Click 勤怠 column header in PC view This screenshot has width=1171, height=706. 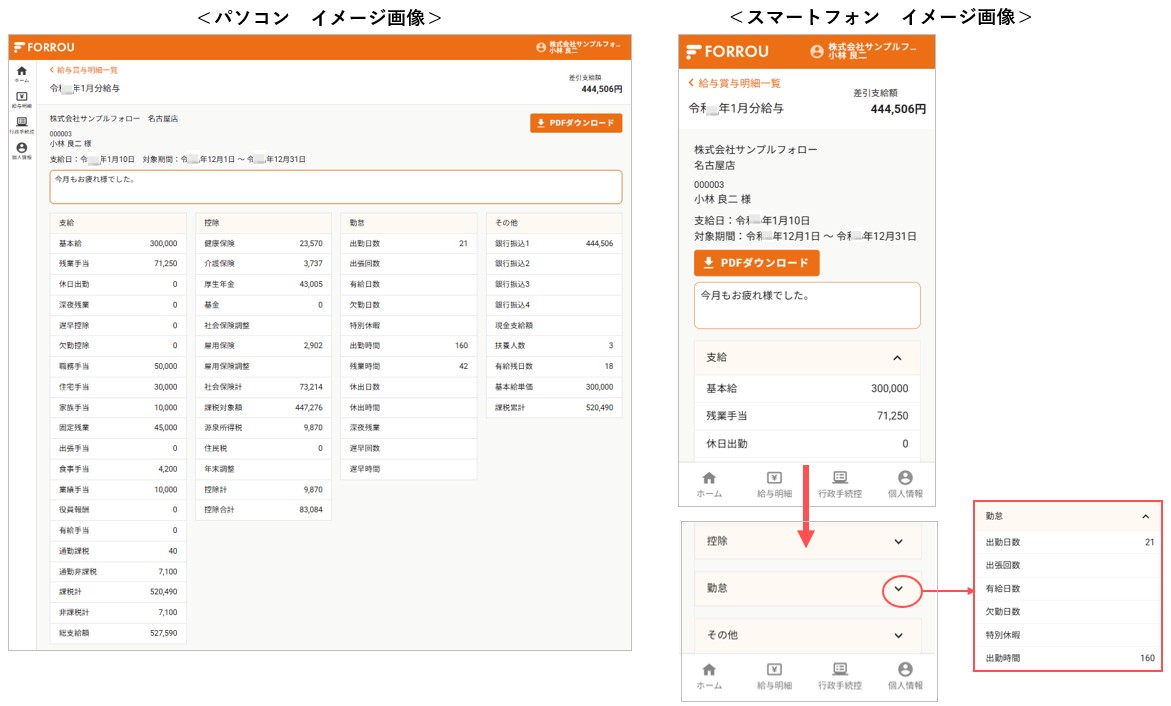(x=409, y=223)
